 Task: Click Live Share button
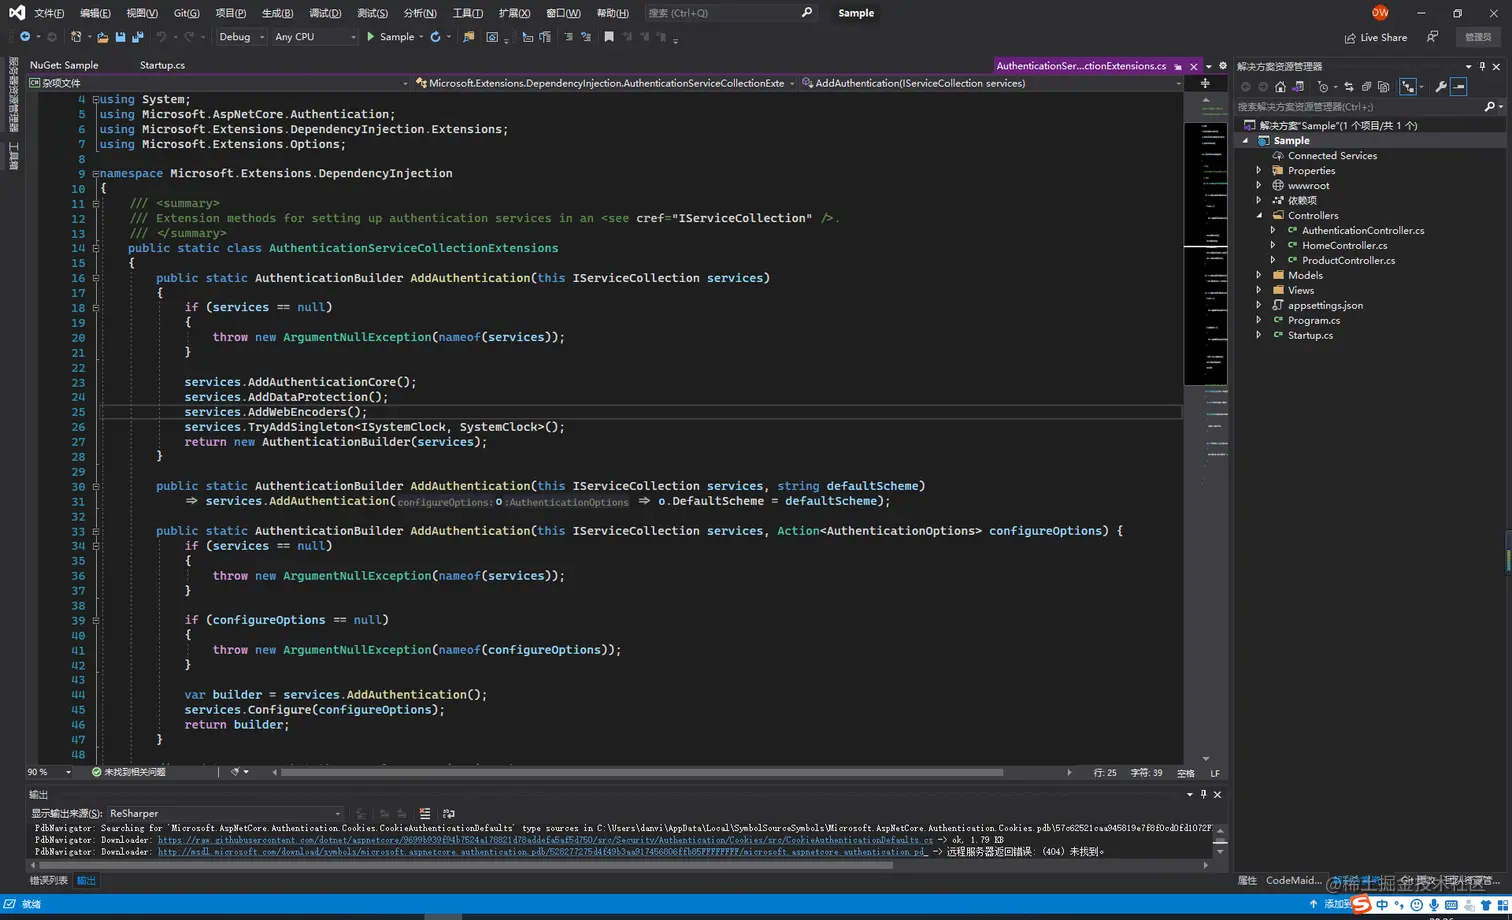click(1376, 37)
